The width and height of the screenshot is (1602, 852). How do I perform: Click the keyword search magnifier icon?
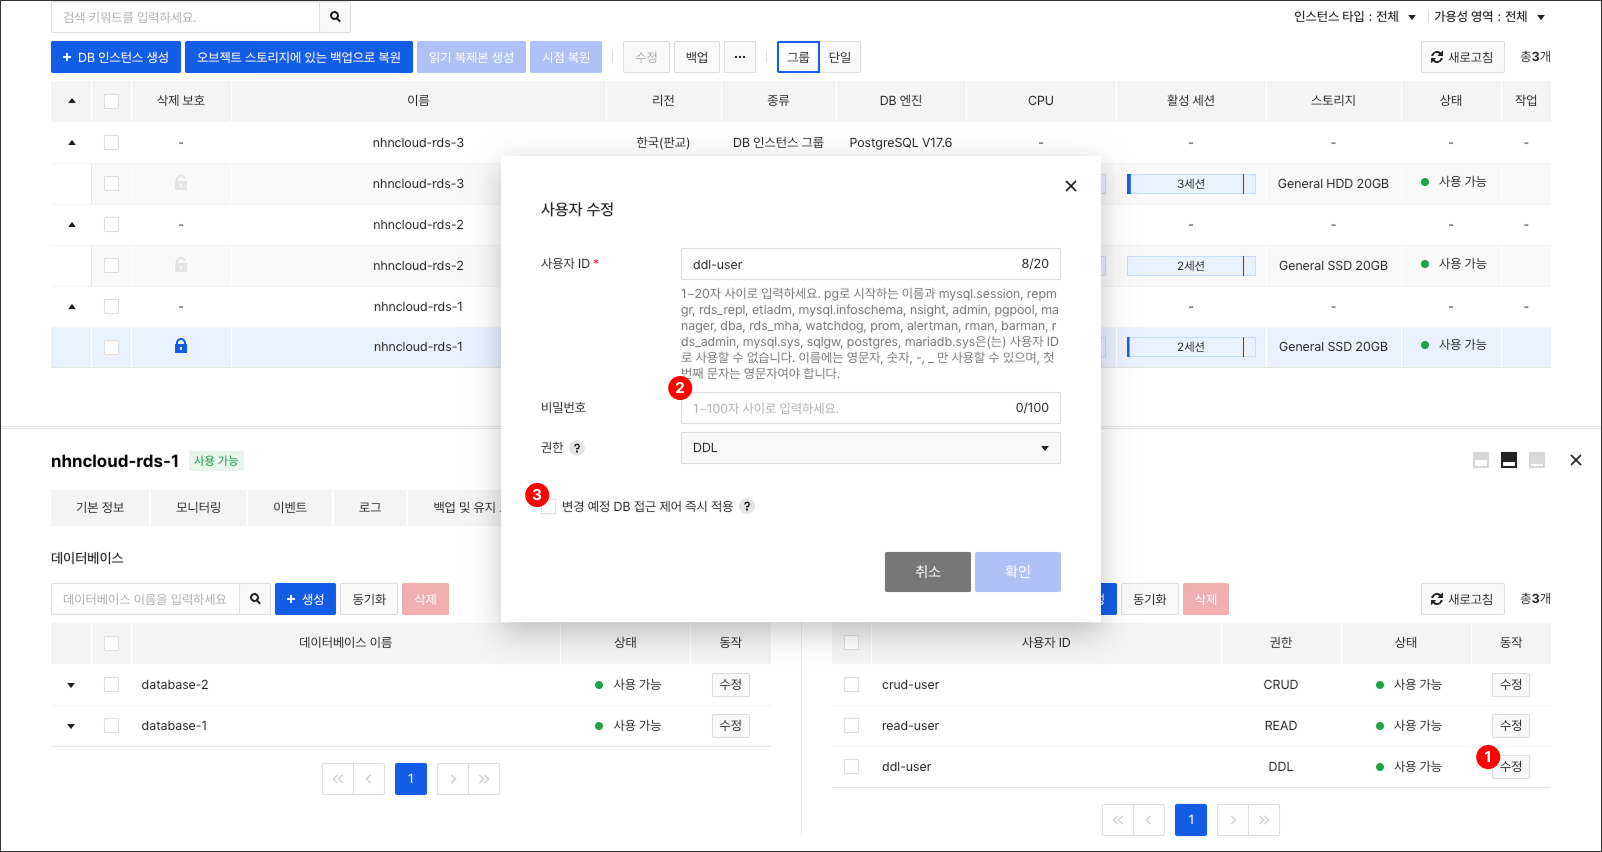(x=335, y=17)
